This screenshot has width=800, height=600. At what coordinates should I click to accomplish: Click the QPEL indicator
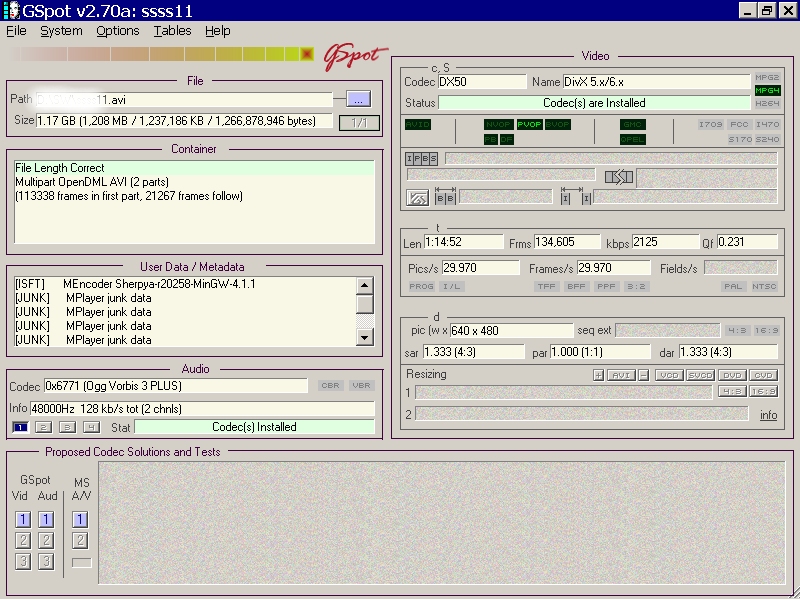633,139
